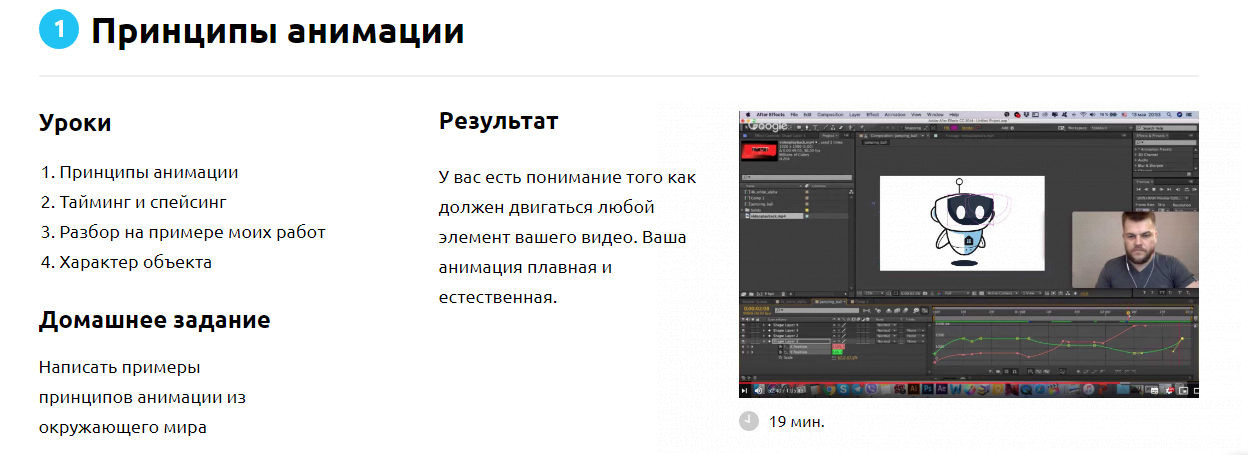Click the red video progress bar
This screenshot has width=1248, height=455.
pos(900,382)
